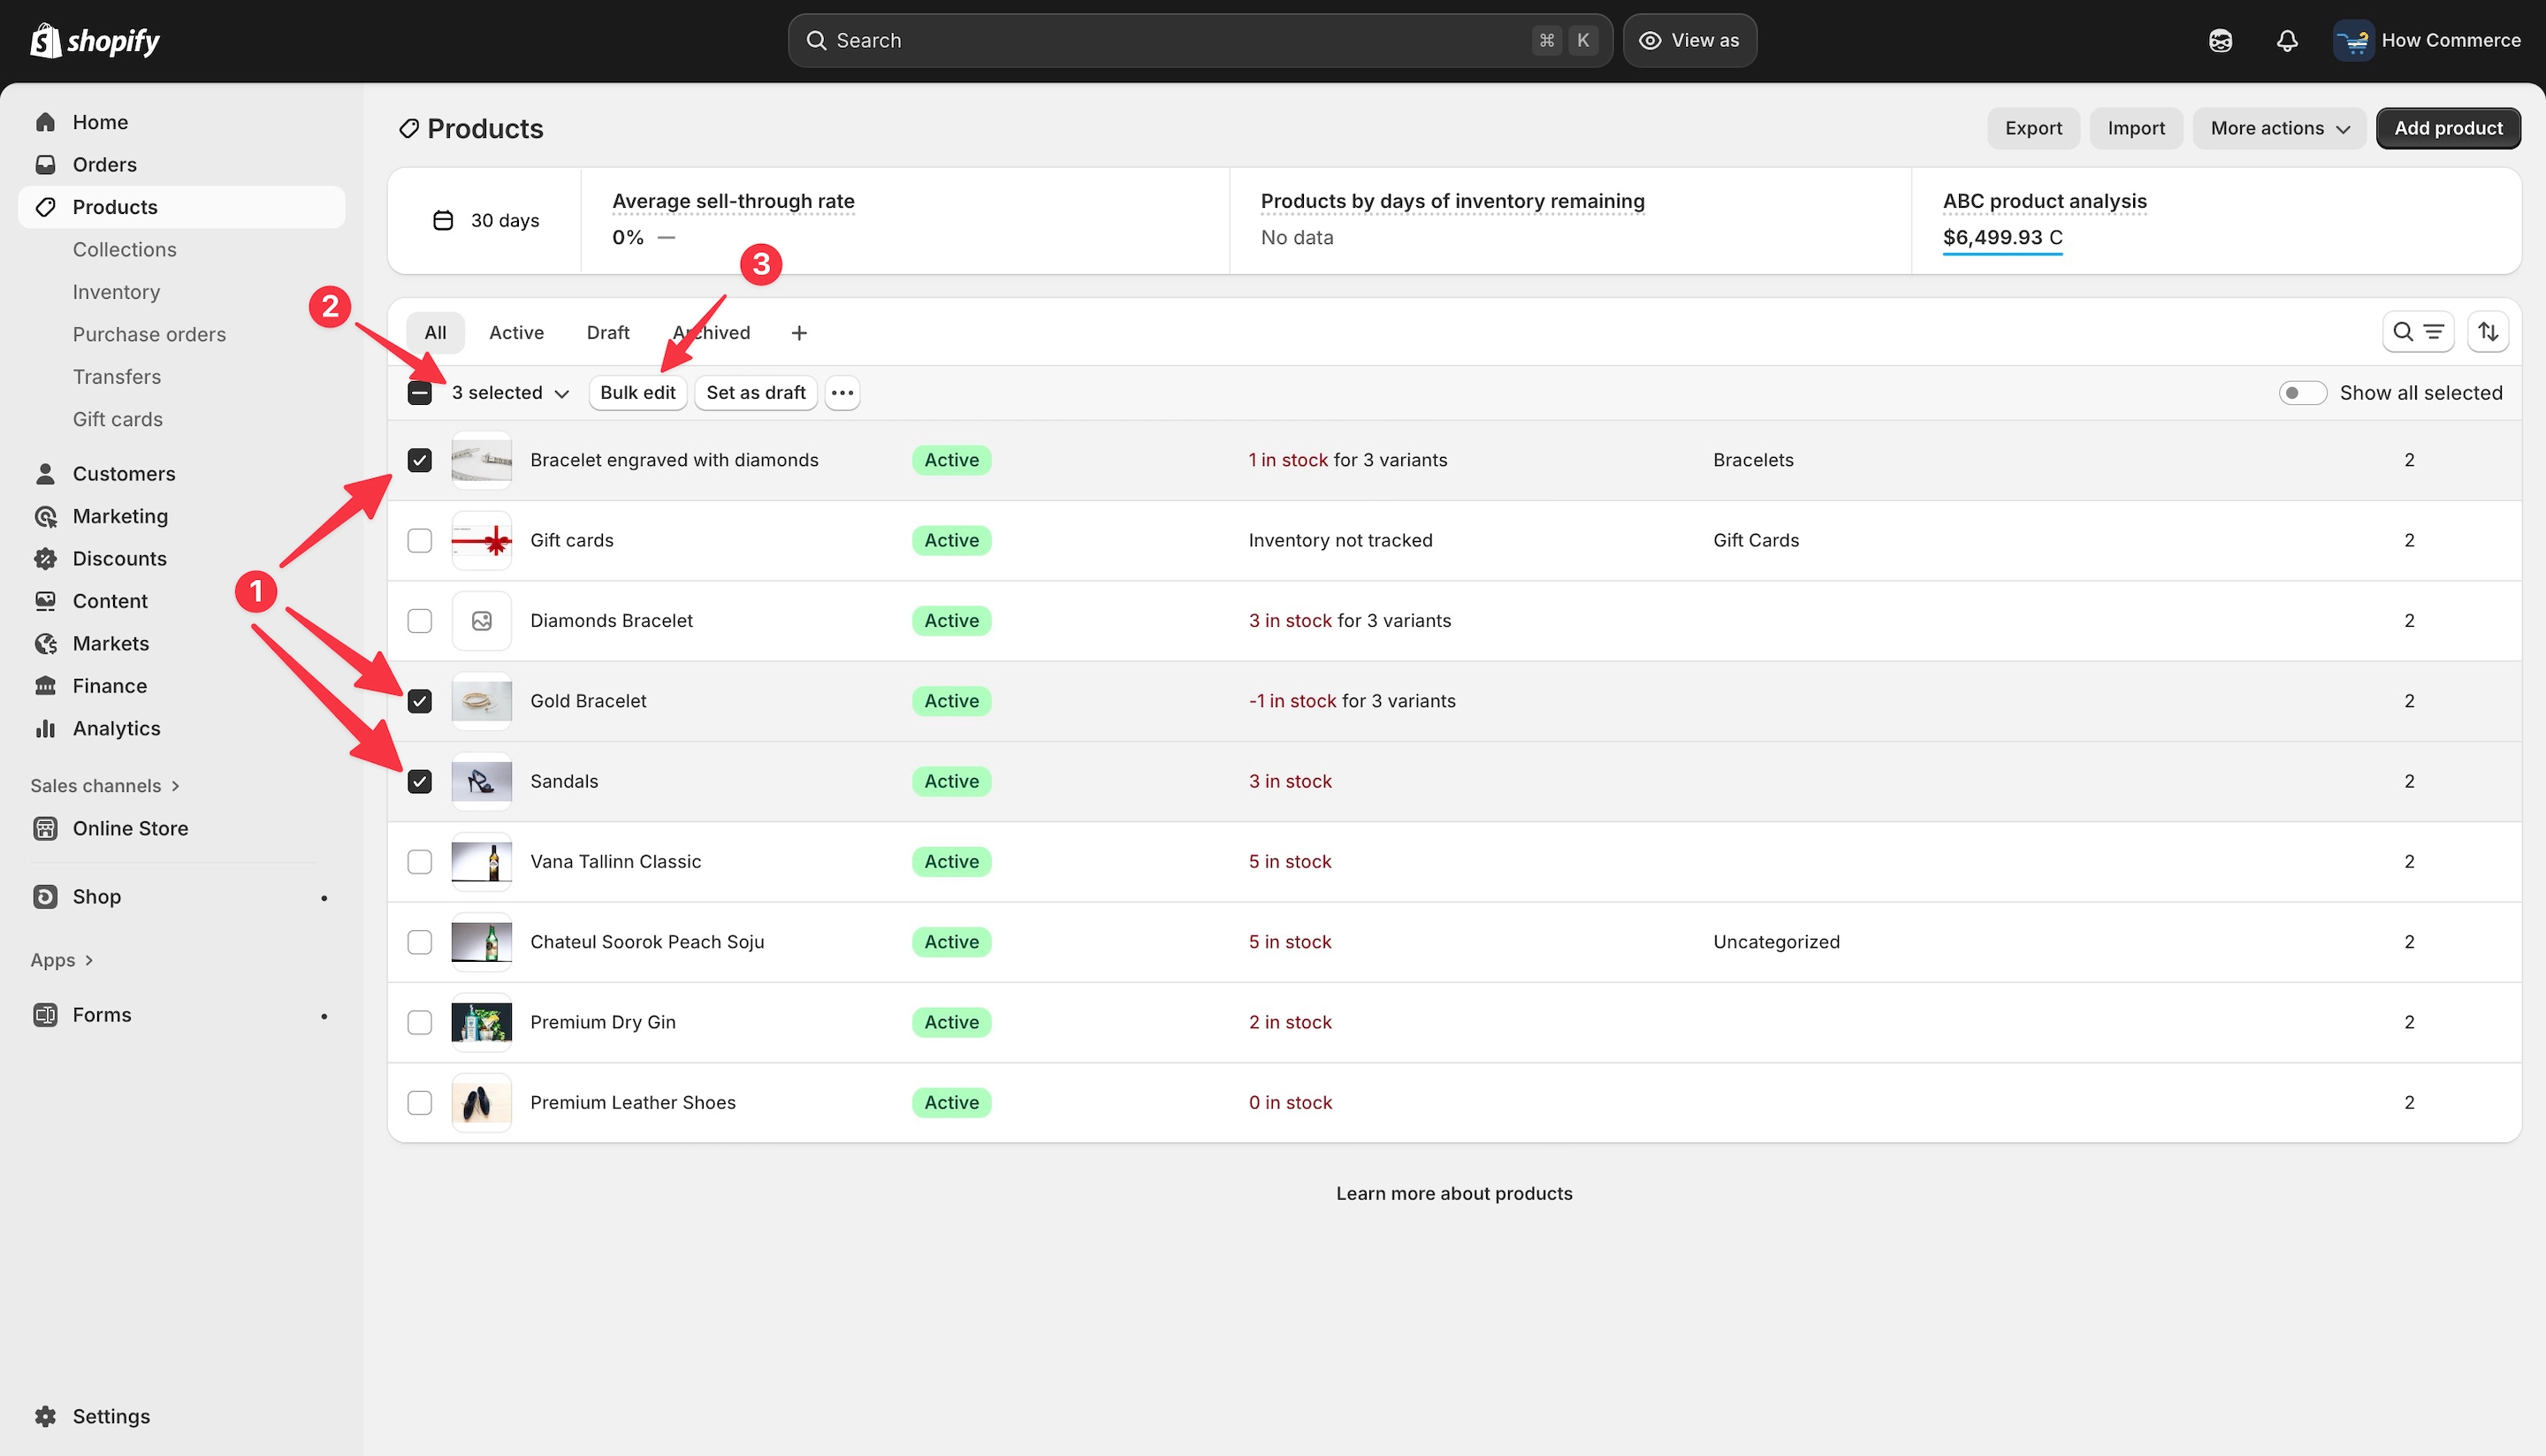Open Average sell-through rate metric

click(x=733, y=202)
